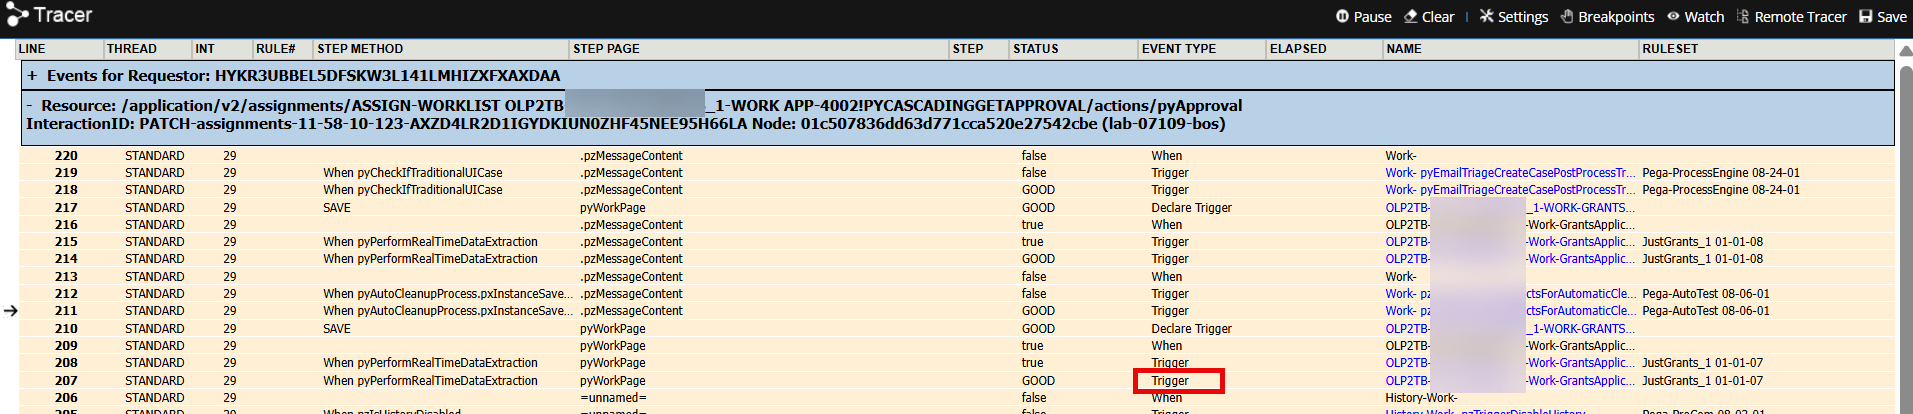Image resolution: width=1913 pixels, height=414 pixels.
Task: Click the STEP PAGE column header
Action: [x=606, y=49]
